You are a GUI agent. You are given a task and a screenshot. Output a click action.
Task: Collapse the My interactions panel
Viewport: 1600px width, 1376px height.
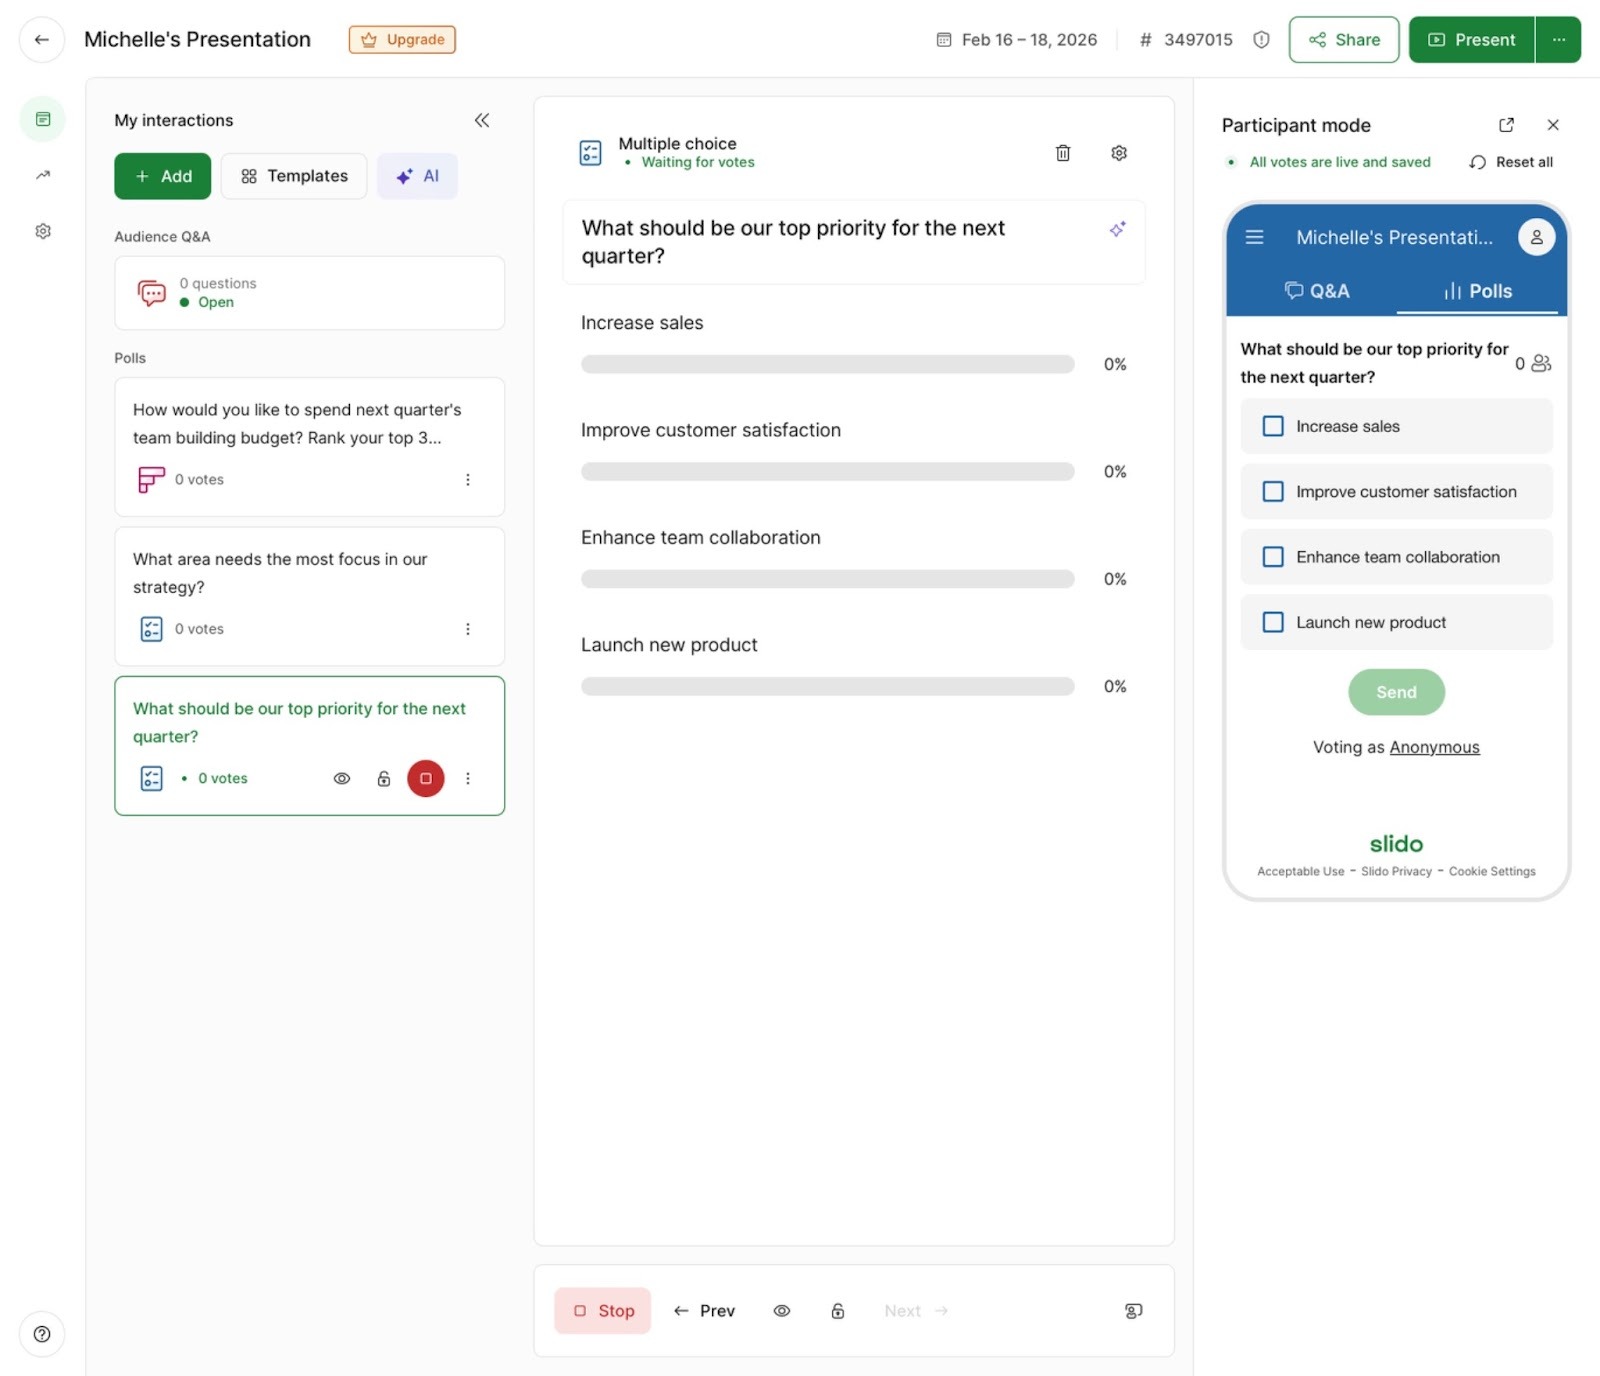coord(482,120)
